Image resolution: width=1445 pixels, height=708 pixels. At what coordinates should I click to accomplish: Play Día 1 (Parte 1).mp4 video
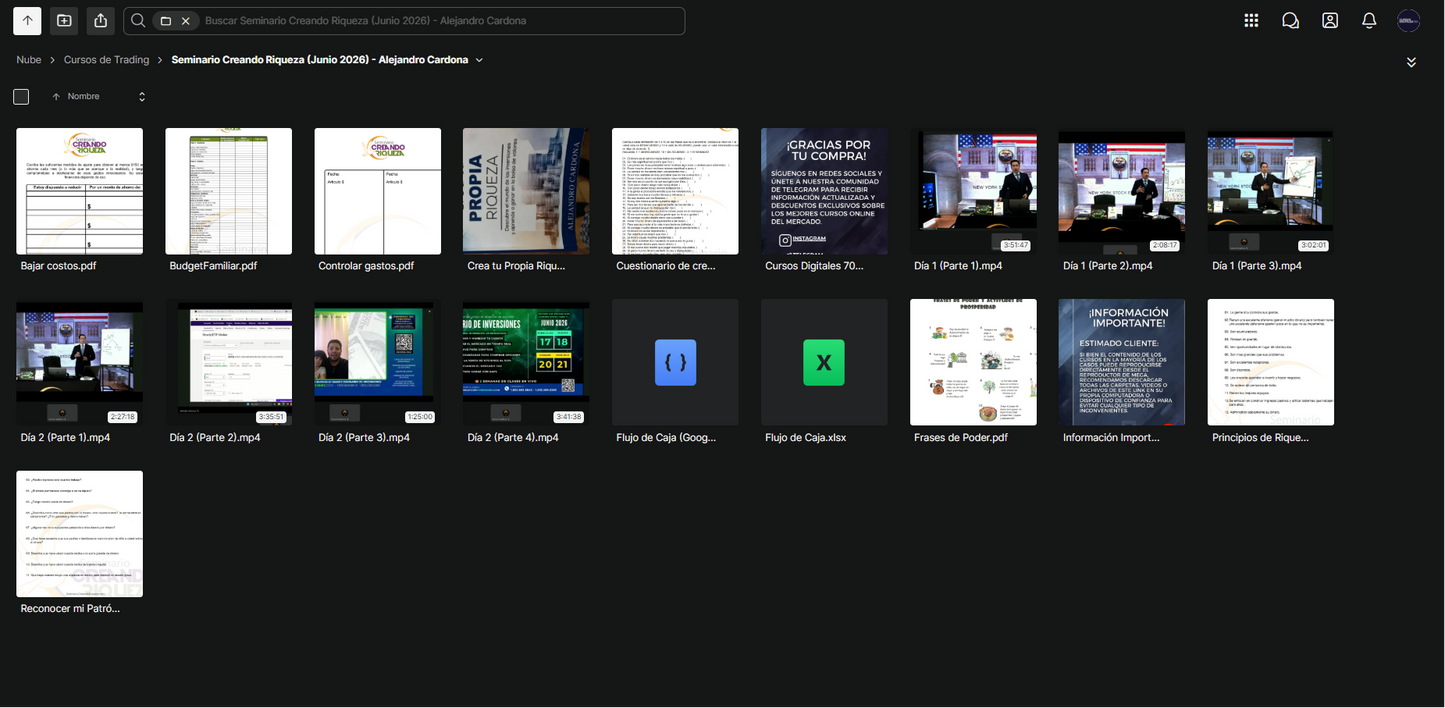tap(973, 191)
